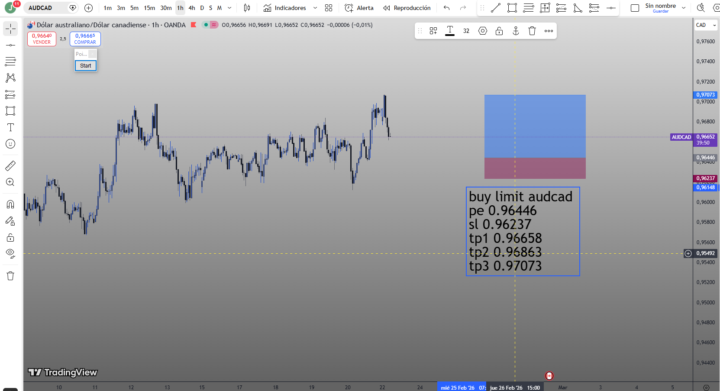The width and height of the screenshot is (720, 391).
Task: Select the ruler measure tool
Action: point(10,166)
